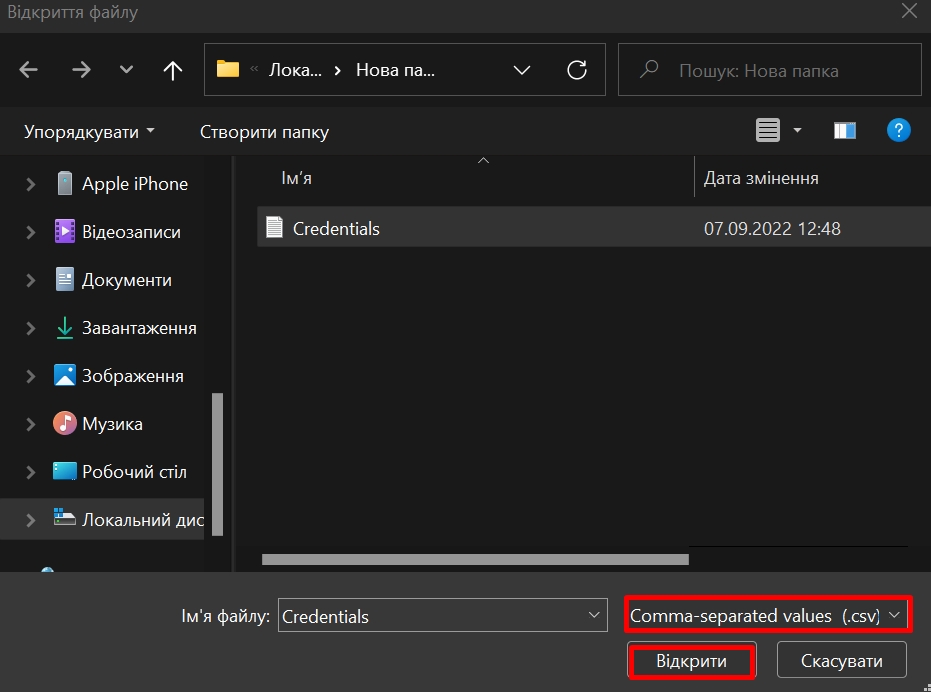Click the view layout icon
This screenshot has height=692, width=931.
tap(767, 130)
